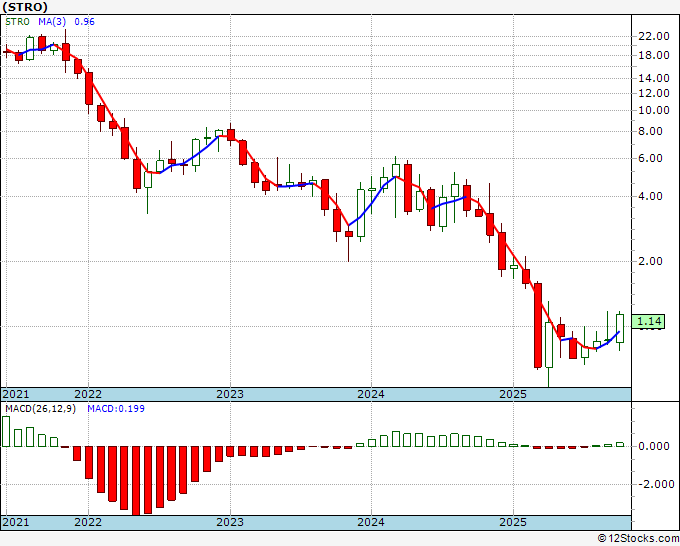680x546 pixels.
Task: Click the tallest green MACD bar at 2021 start
Action: pos(6,432)
